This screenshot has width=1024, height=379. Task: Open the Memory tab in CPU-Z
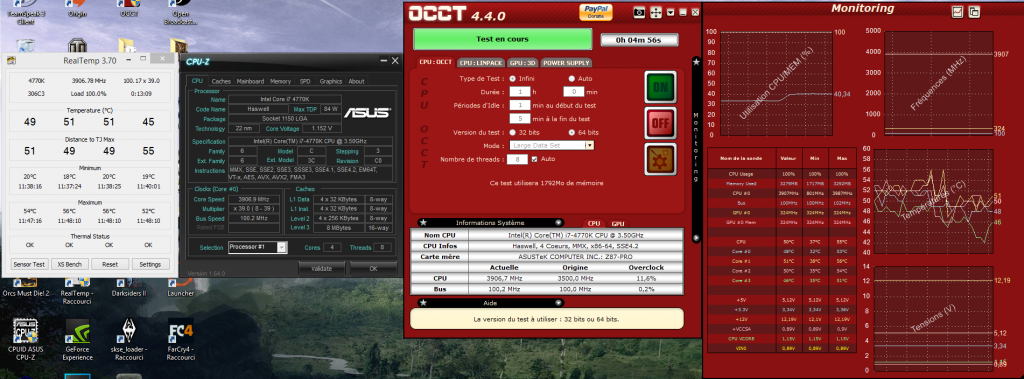(280, 81)
